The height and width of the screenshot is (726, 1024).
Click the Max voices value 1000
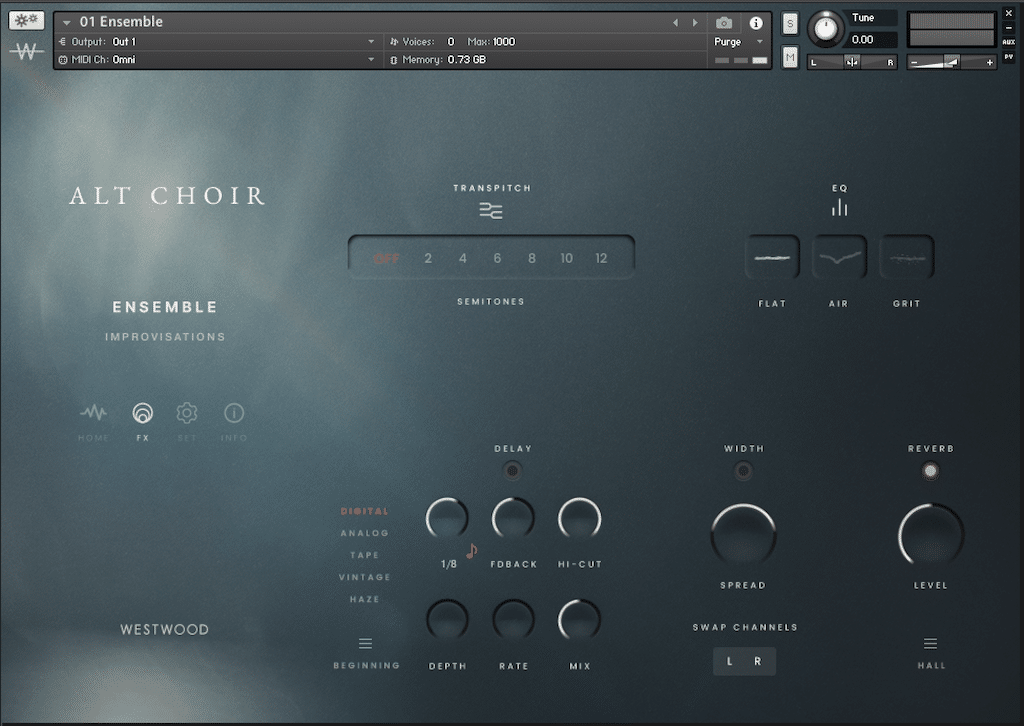pos(504,42)
